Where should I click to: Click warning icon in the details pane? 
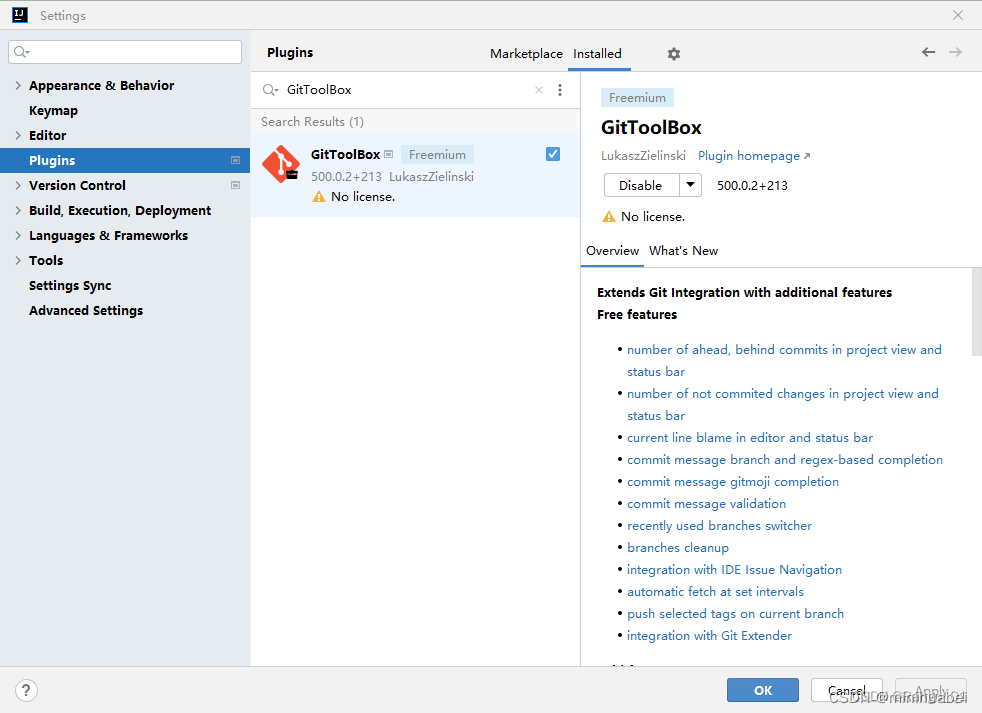coord(609,217)
